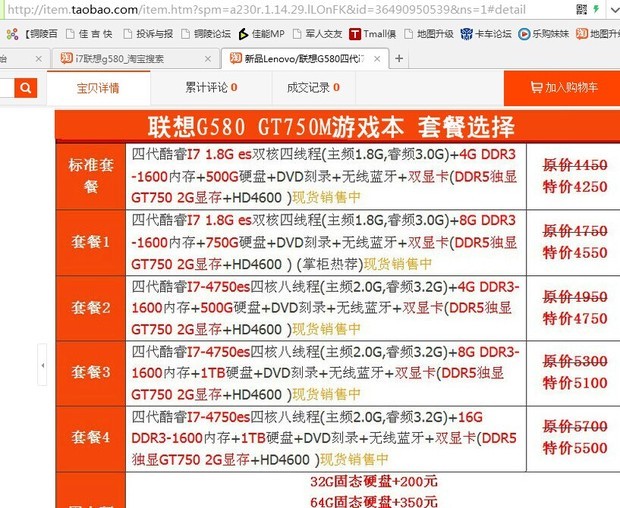Viewport: 620px width, 508px height.
Task: Click the orange search magnifier button
Action: click(26, 88)
